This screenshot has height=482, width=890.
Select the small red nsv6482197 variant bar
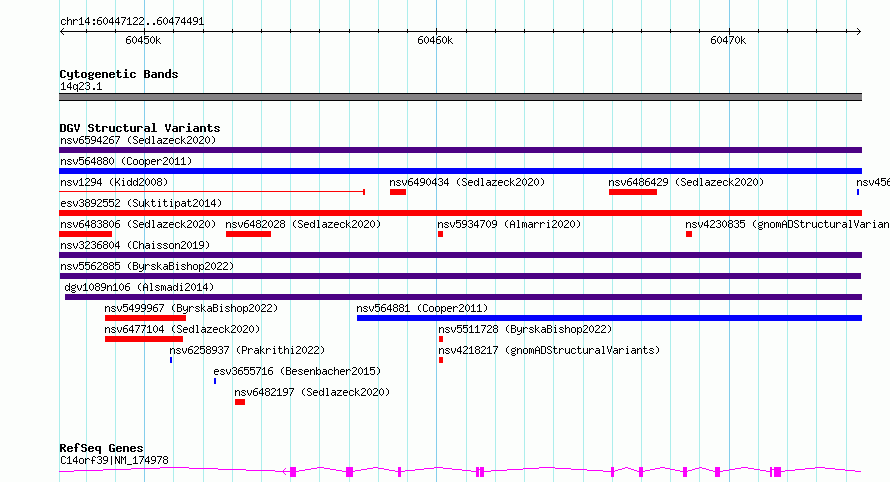pos(240,402)
